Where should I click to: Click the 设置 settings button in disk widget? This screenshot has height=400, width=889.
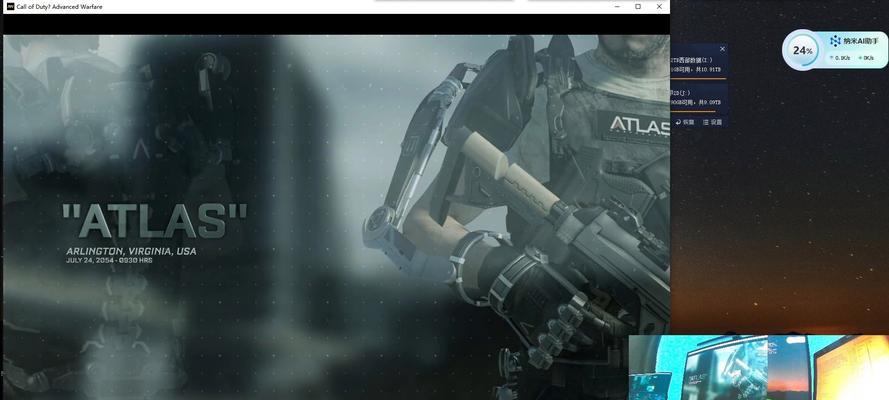pyautogui.click(x=712, y=122)
